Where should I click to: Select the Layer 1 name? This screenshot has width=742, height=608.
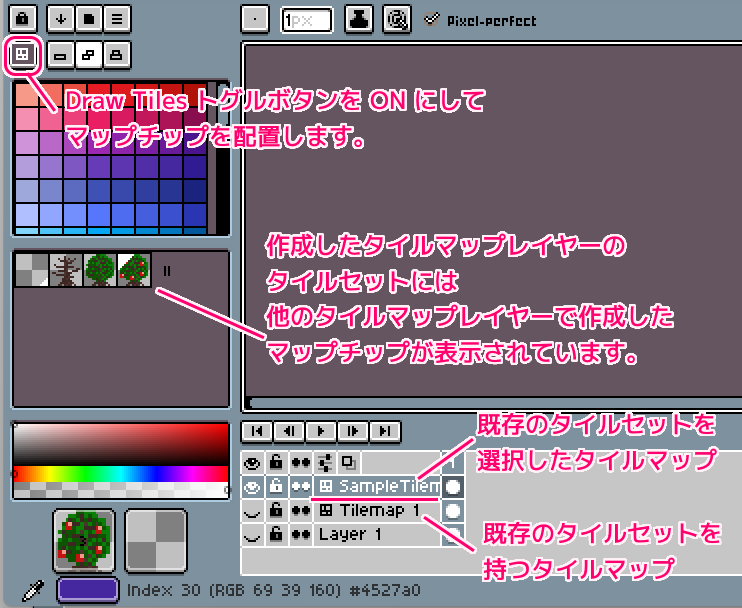coord(377,535)
